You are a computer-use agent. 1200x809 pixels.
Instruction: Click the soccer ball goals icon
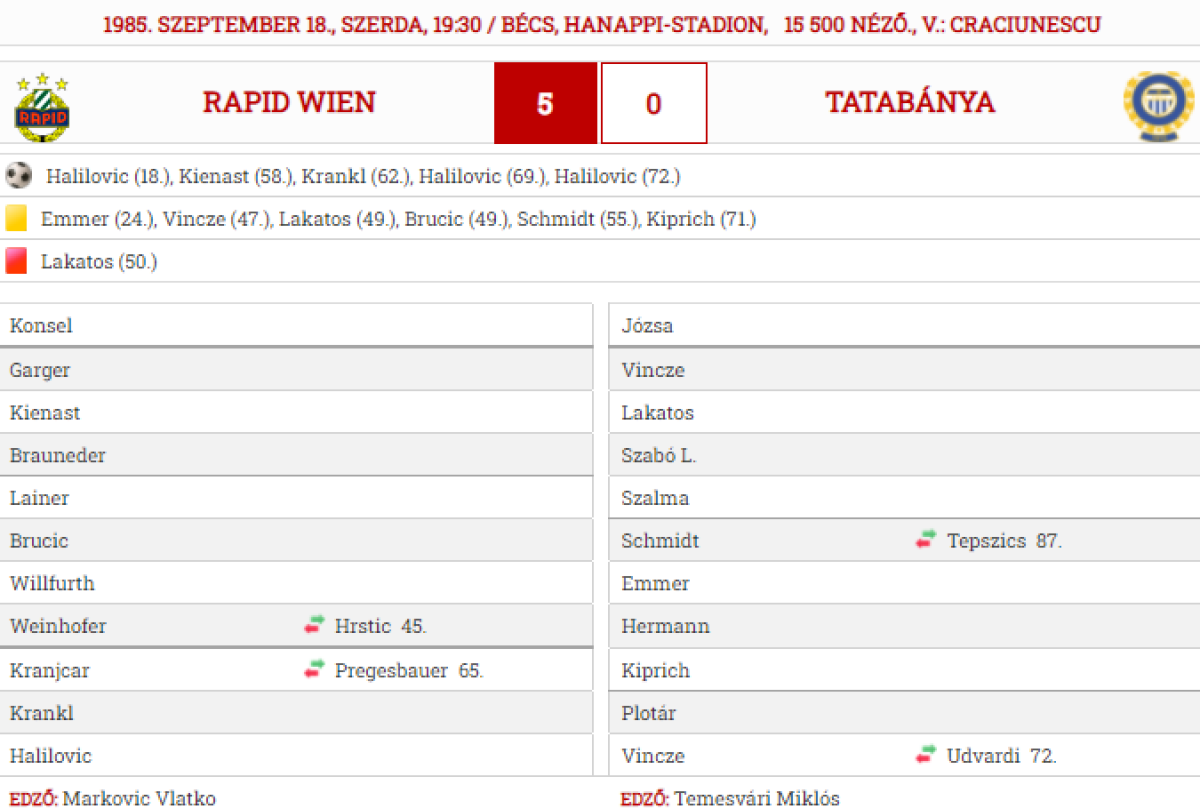18,176
